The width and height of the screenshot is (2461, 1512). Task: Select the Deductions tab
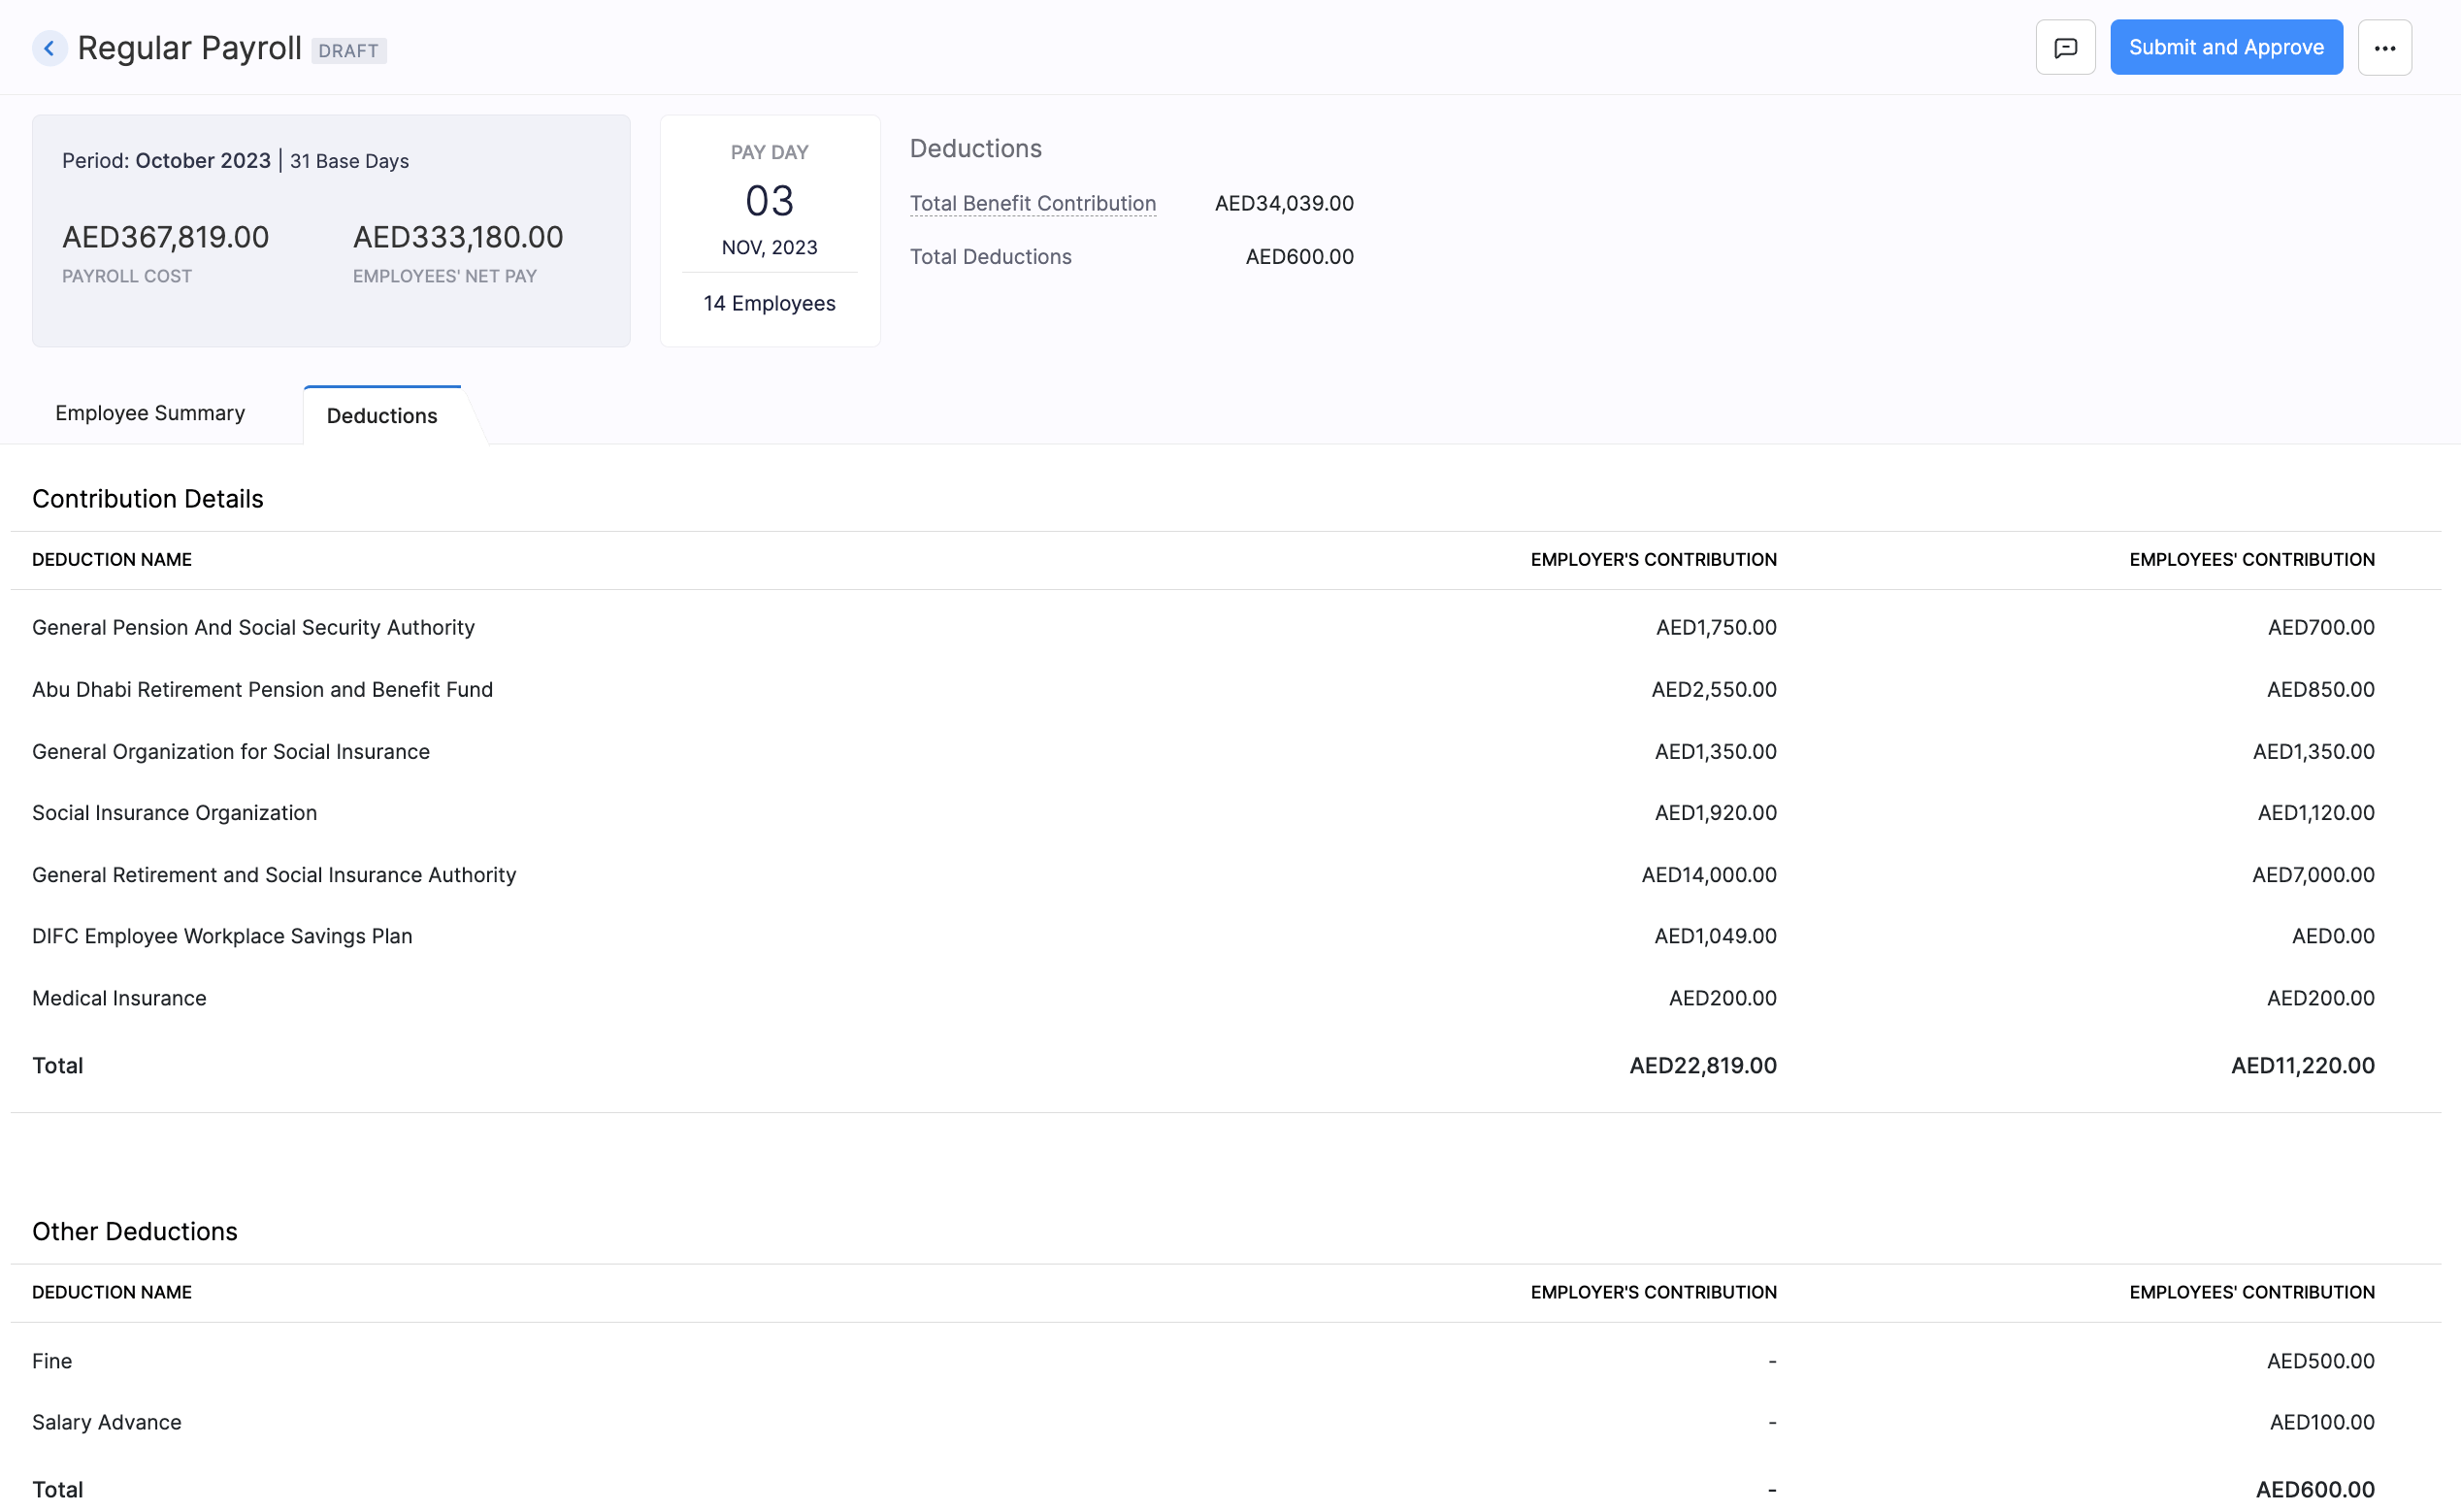(381, 414)
